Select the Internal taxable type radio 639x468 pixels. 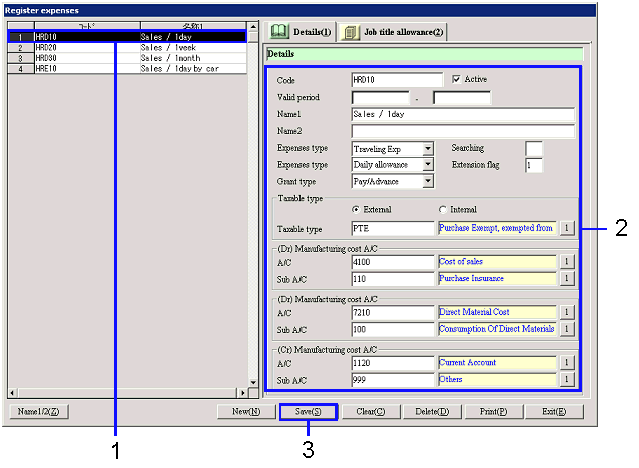(x=443, y=209)
